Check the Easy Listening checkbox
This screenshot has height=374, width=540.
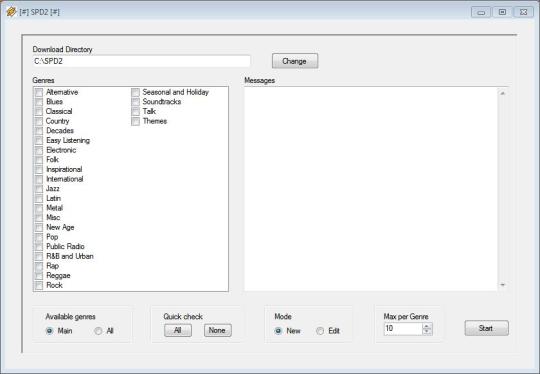coord(39,141)
